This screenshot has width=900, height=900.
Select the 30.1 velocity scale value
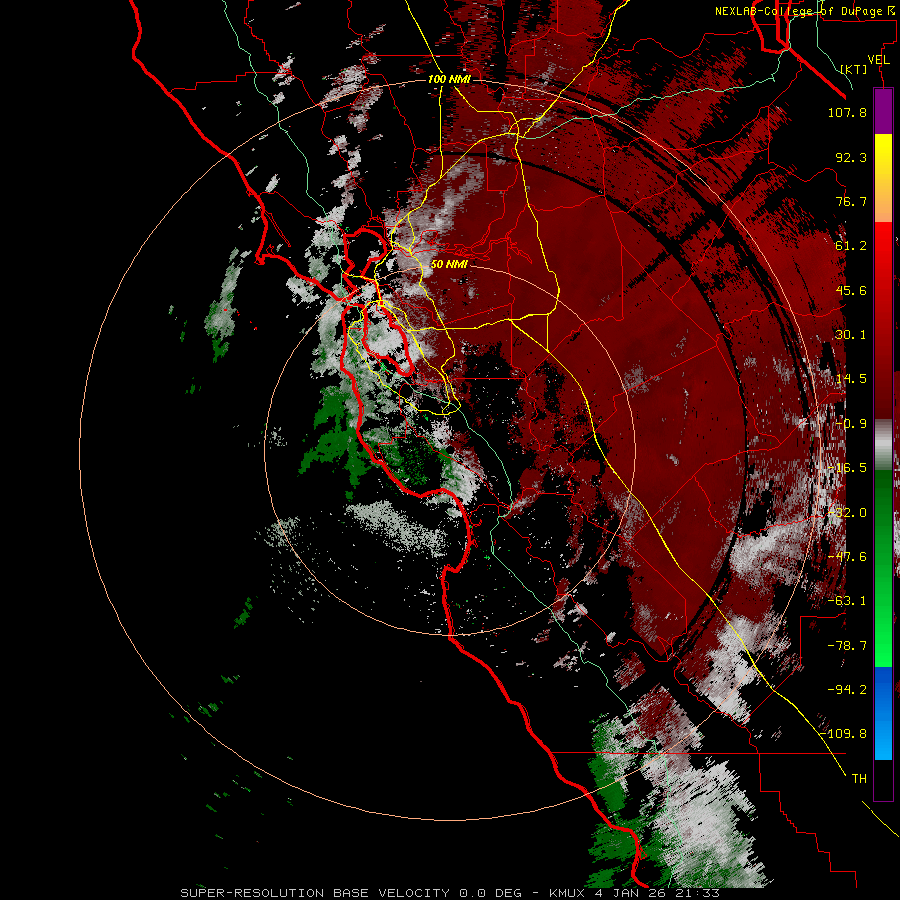[x=851, y=335]
